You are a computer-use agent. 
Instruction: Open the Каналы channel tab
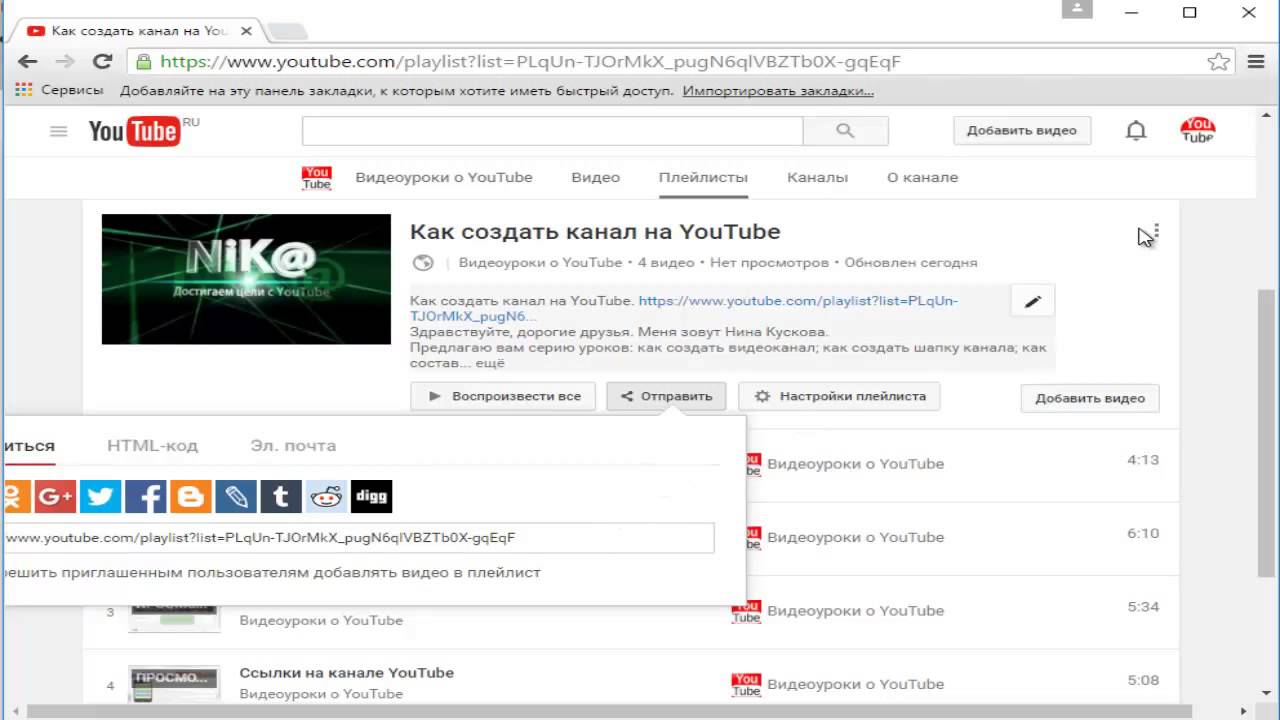click(817, 178)
